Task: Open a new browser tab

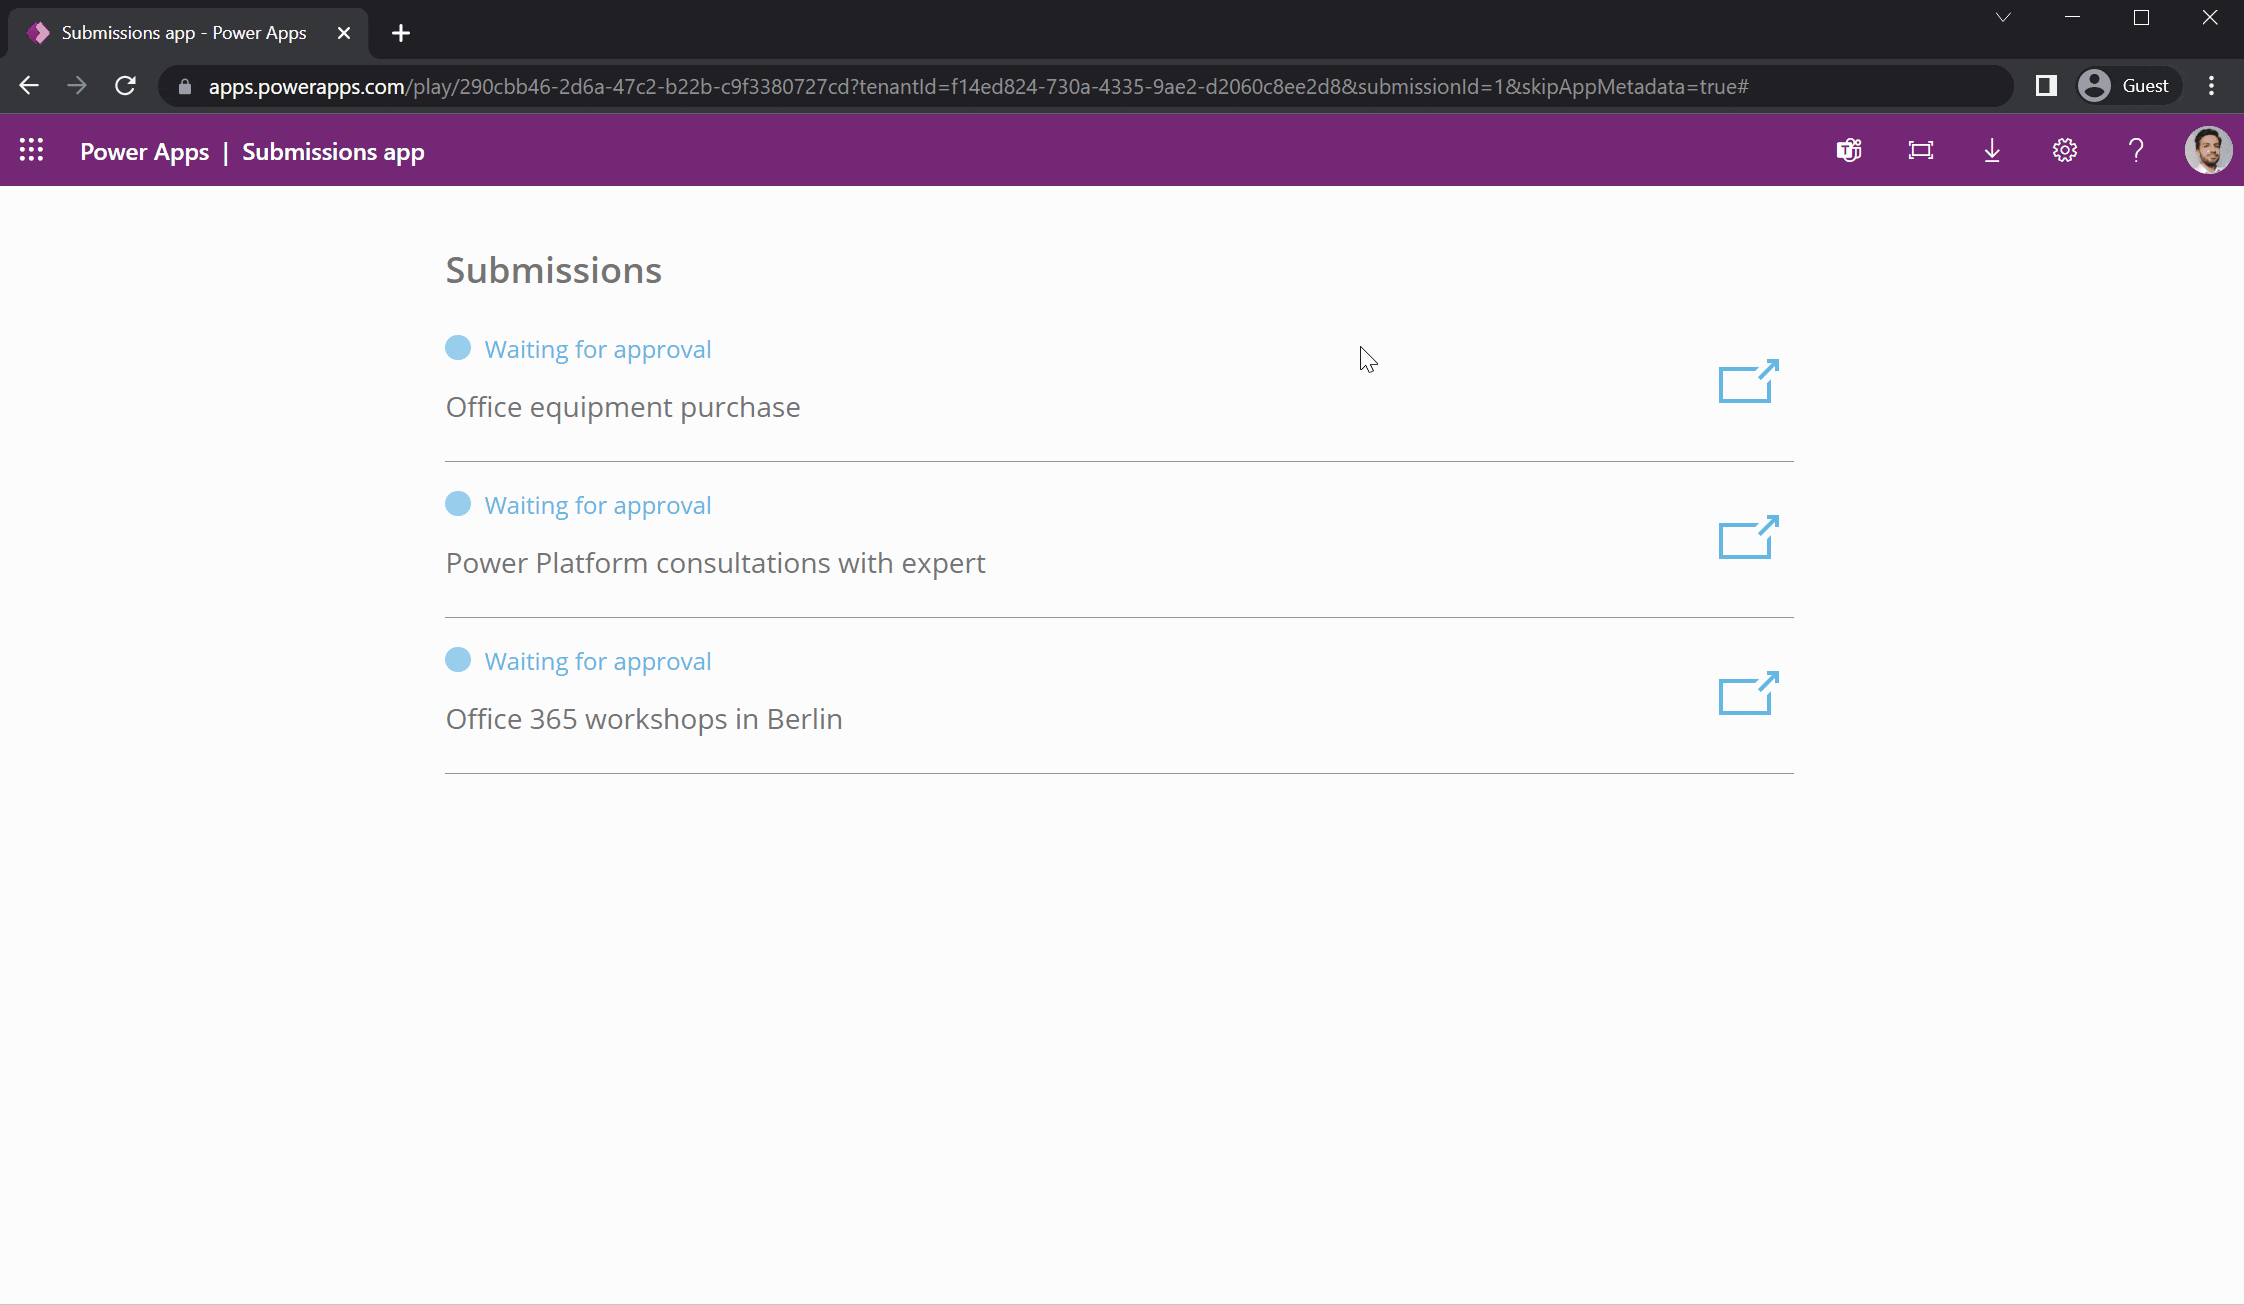Action: (x=401, y=33)
